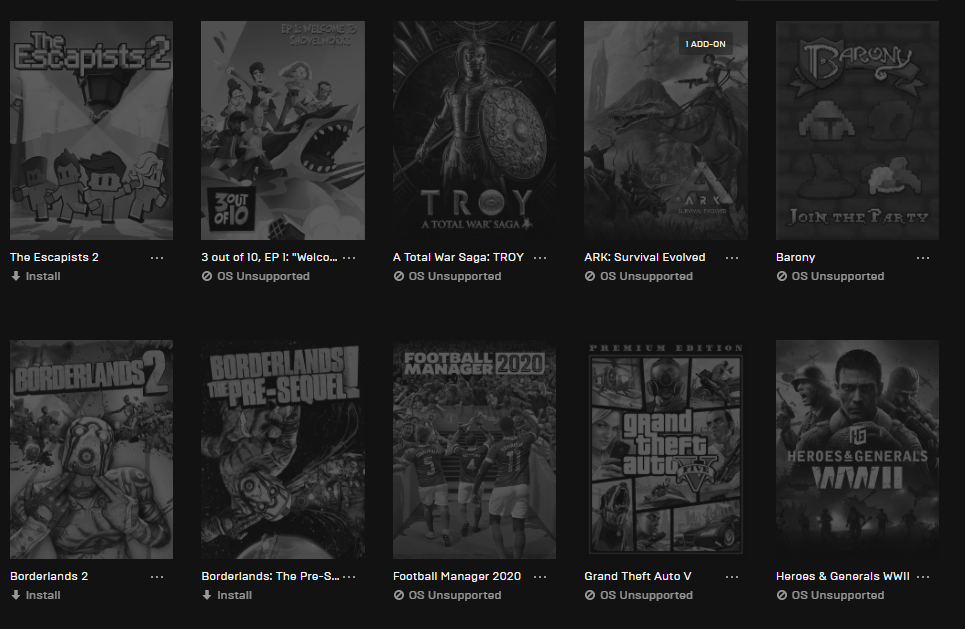This screenshot has height=629, width=965.
Task: Select the Barony cover art
Action: [x=857, y=130]
